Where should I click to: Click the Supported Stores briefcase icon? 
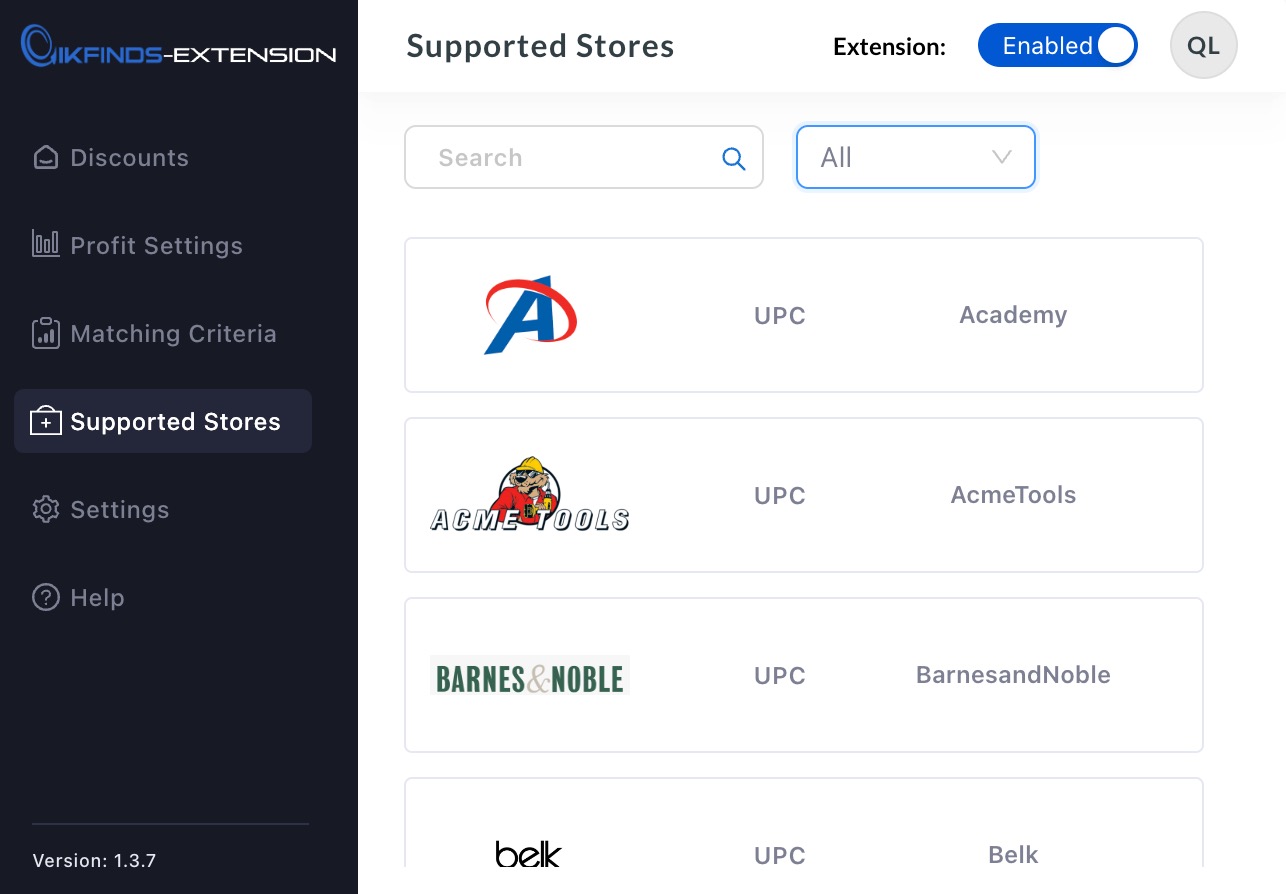[46, 421]
